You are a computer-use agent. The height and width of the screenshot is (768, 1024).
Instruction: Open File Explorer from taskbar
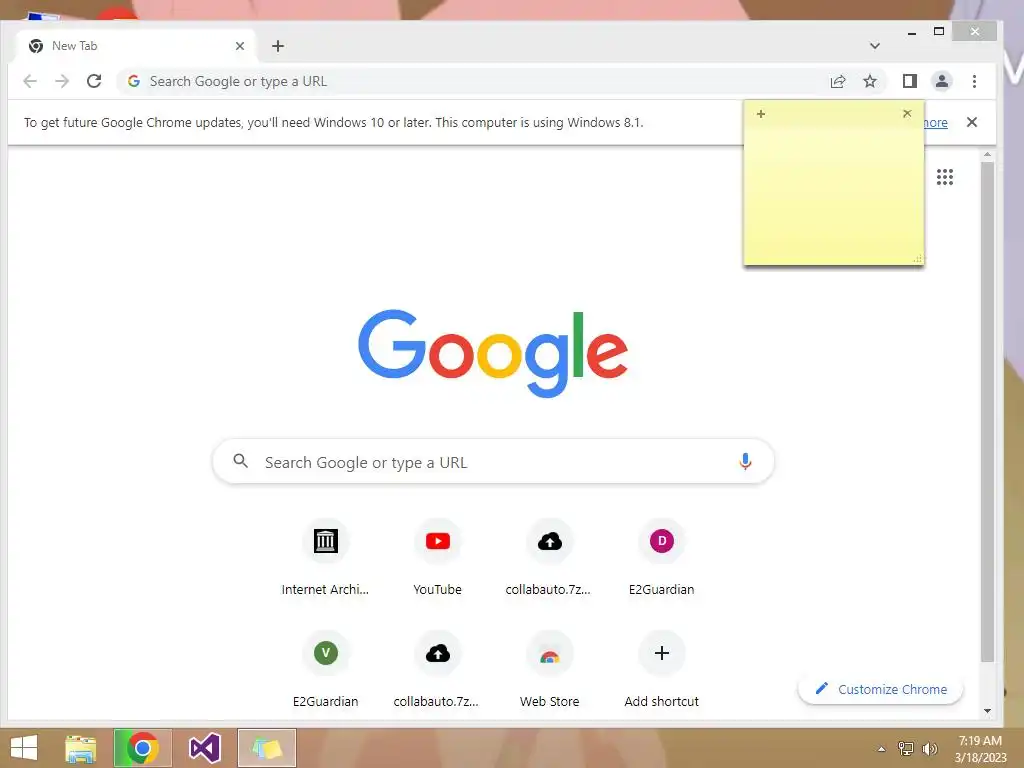(81, 748)
